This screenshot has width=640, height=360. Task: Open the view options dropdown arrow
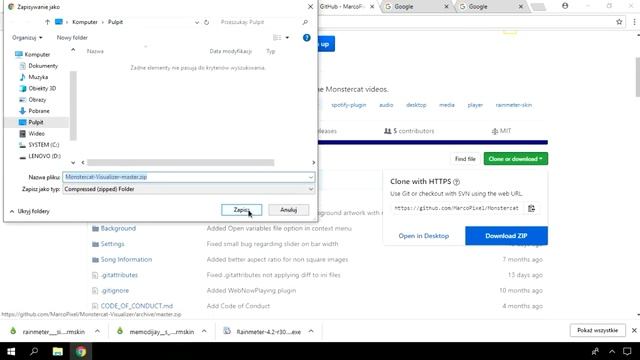[287, 38]
